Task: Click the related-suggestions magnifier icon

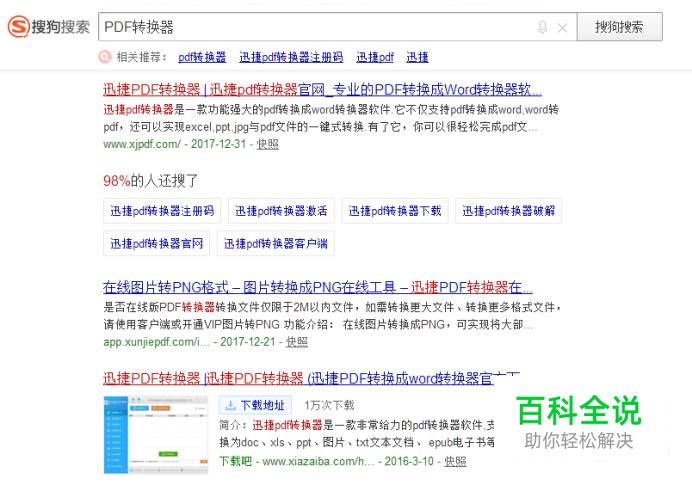Action: point(105,57)
